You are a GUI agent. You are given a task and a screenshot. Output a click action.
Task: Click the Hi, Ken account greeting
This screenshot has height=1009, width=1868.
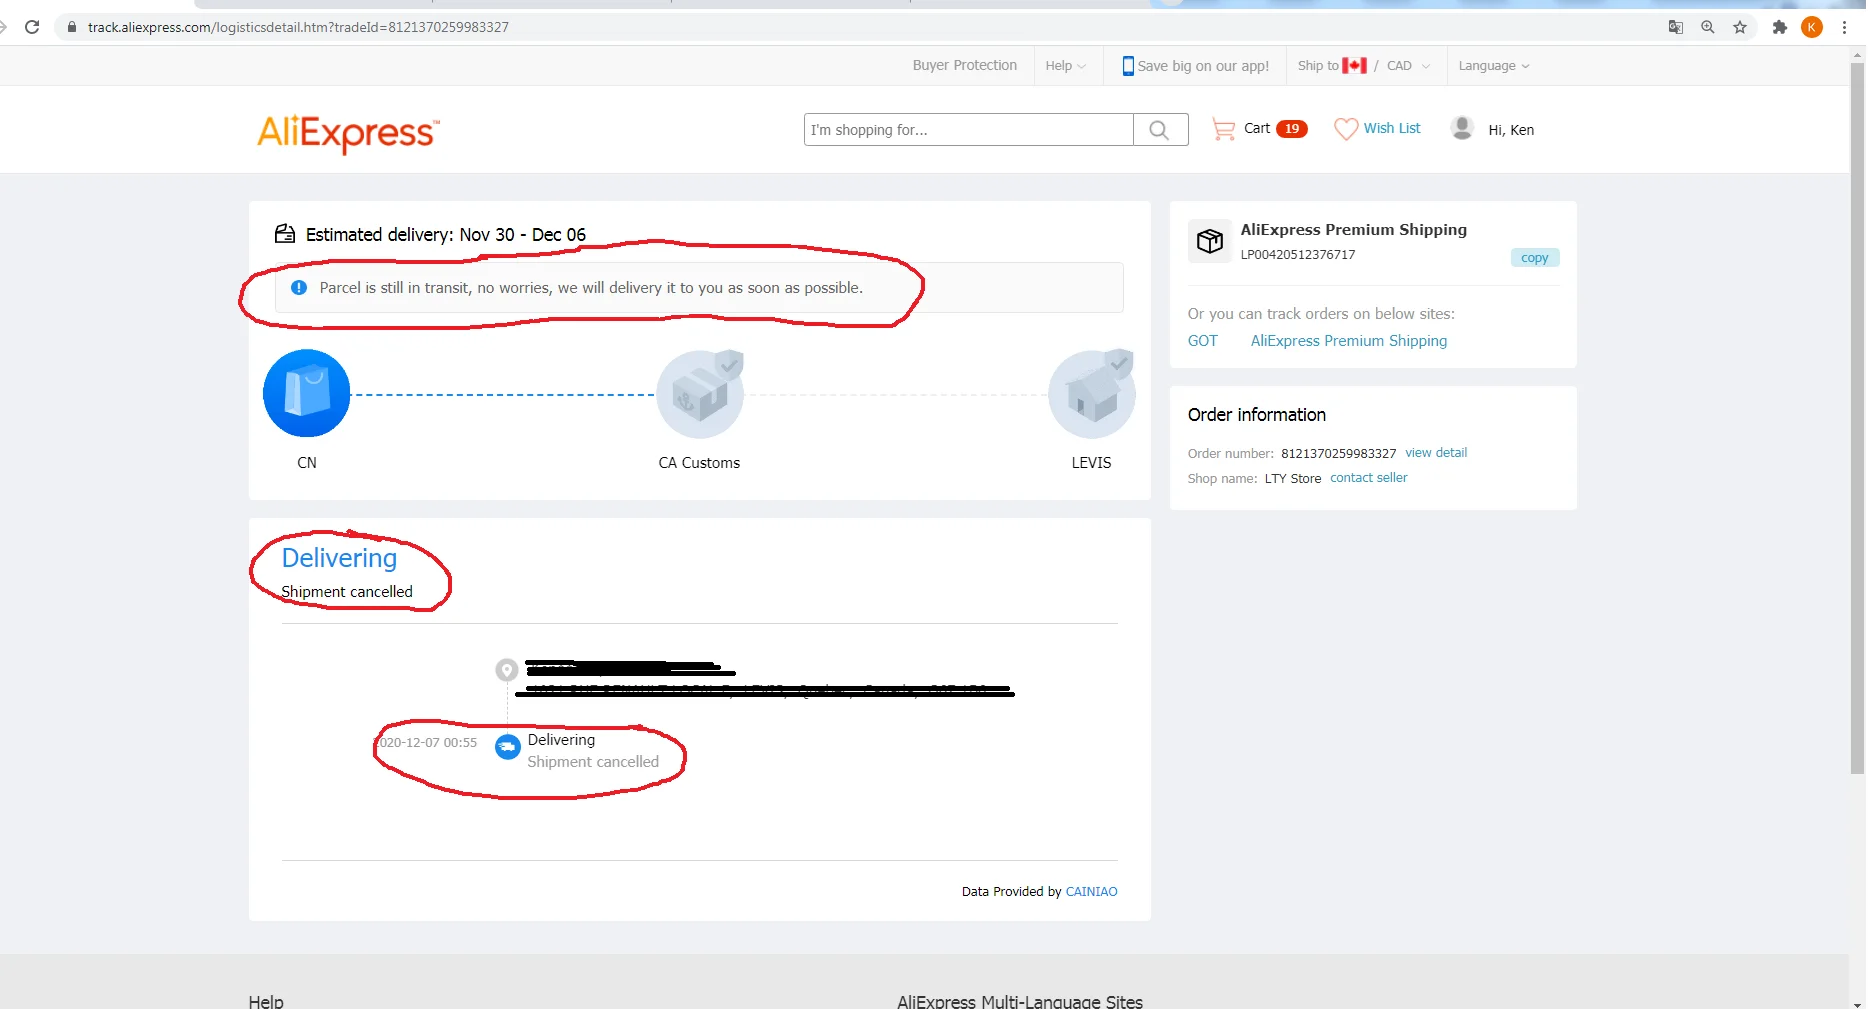[x=1511, y=130]
